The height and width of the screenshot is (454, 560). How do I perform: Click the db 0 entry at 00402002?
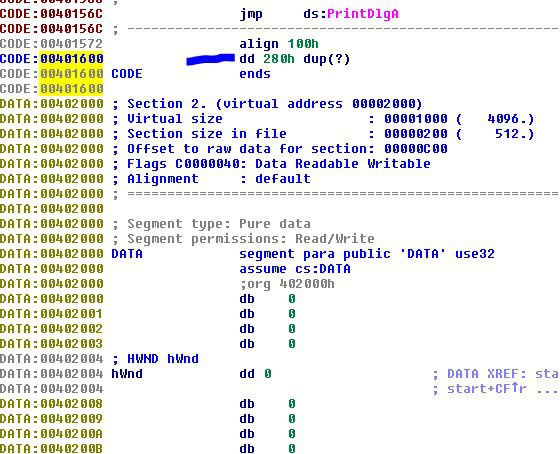(267, 329)
